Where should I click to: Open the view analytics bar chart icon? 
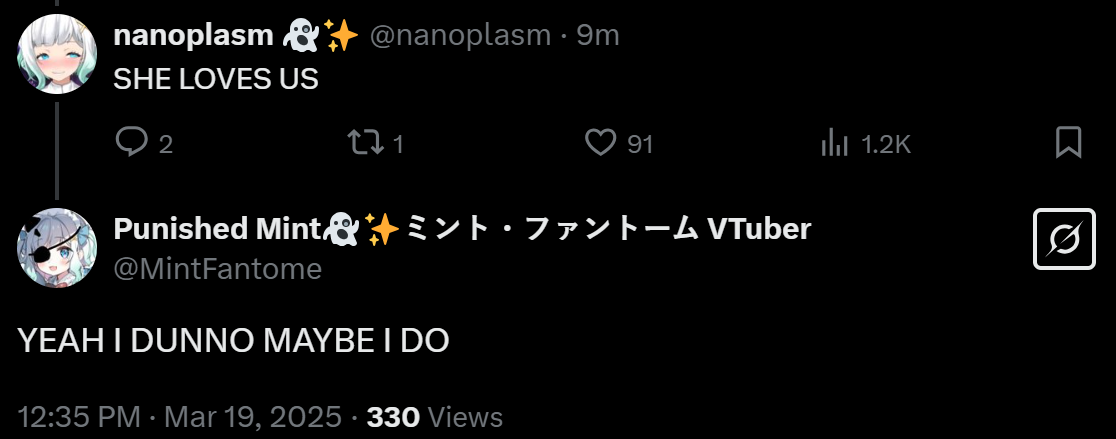(x=834, y=143)
